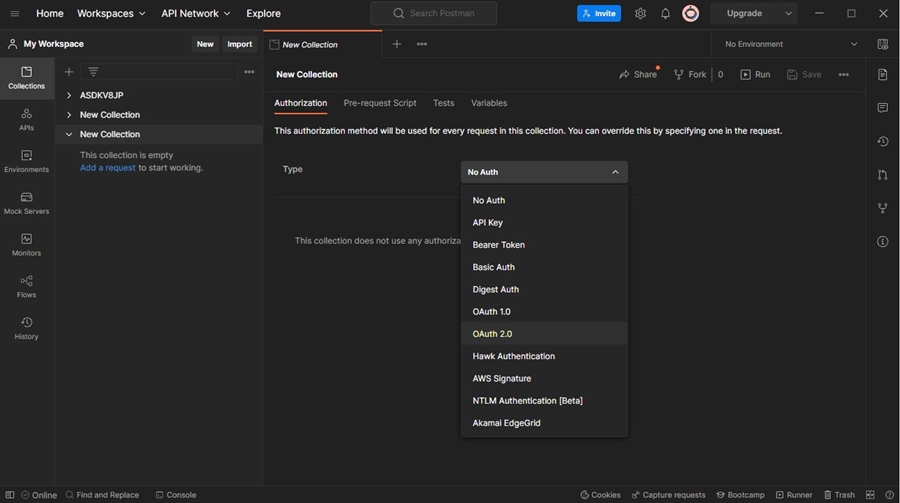Choose OAuth 1.0 option
Image resolution: width=900 pixels, height=503 pixels.
[x=544, y=312]
